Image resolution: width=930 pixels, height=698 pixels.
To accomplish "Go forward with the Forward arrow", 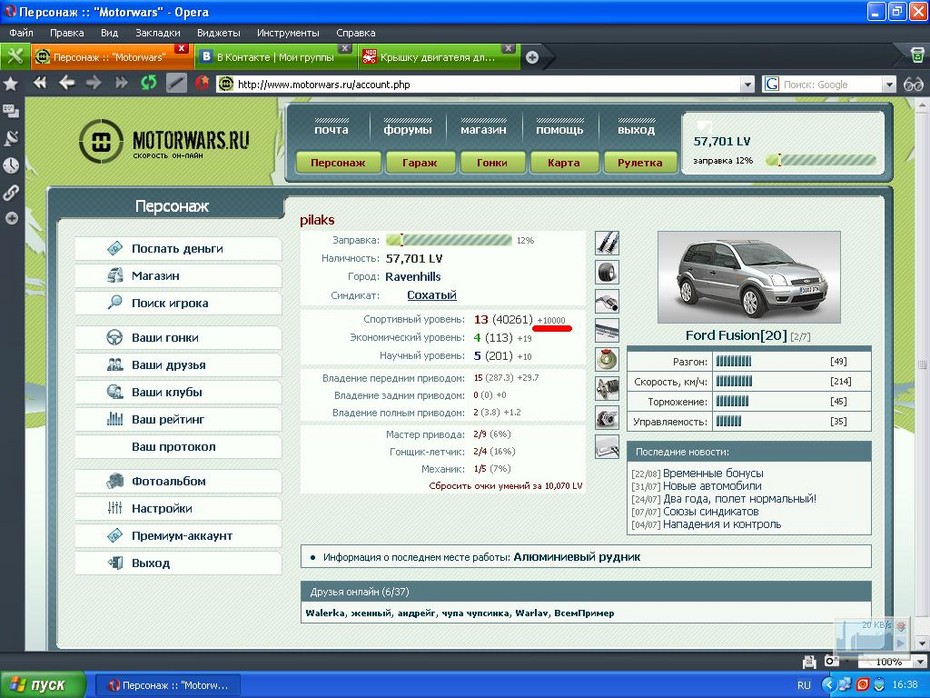I will pos(94,83).
